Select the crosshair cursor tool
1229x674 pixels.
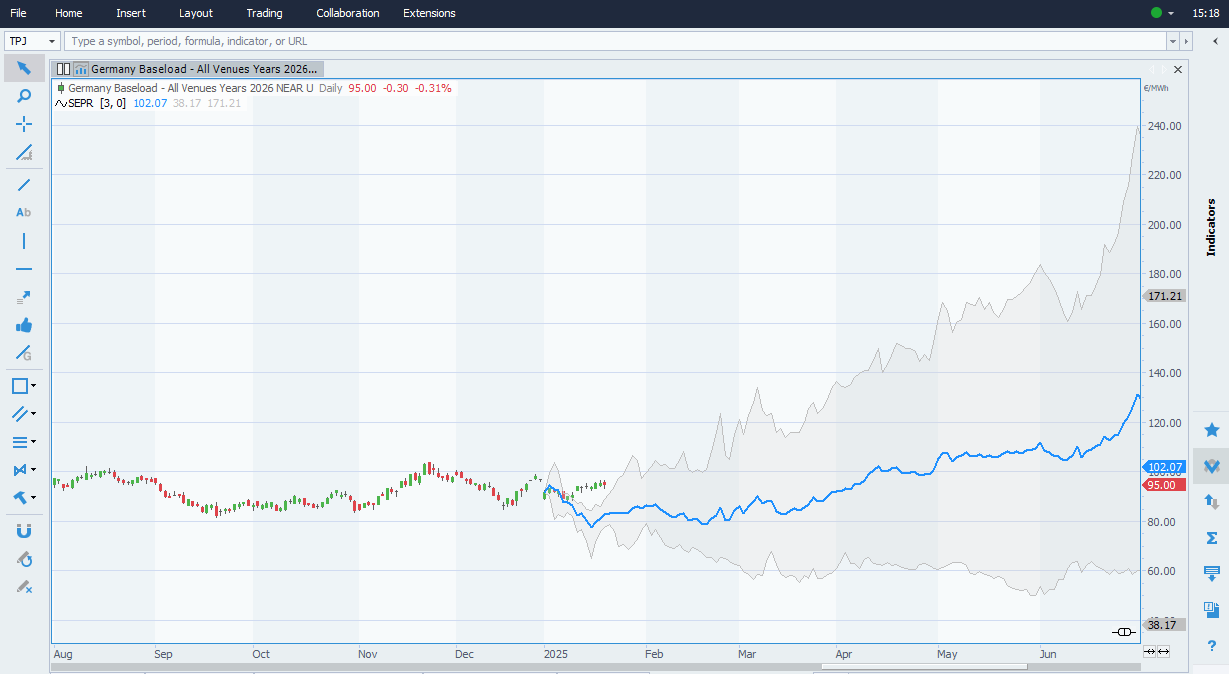coord(24,124)
